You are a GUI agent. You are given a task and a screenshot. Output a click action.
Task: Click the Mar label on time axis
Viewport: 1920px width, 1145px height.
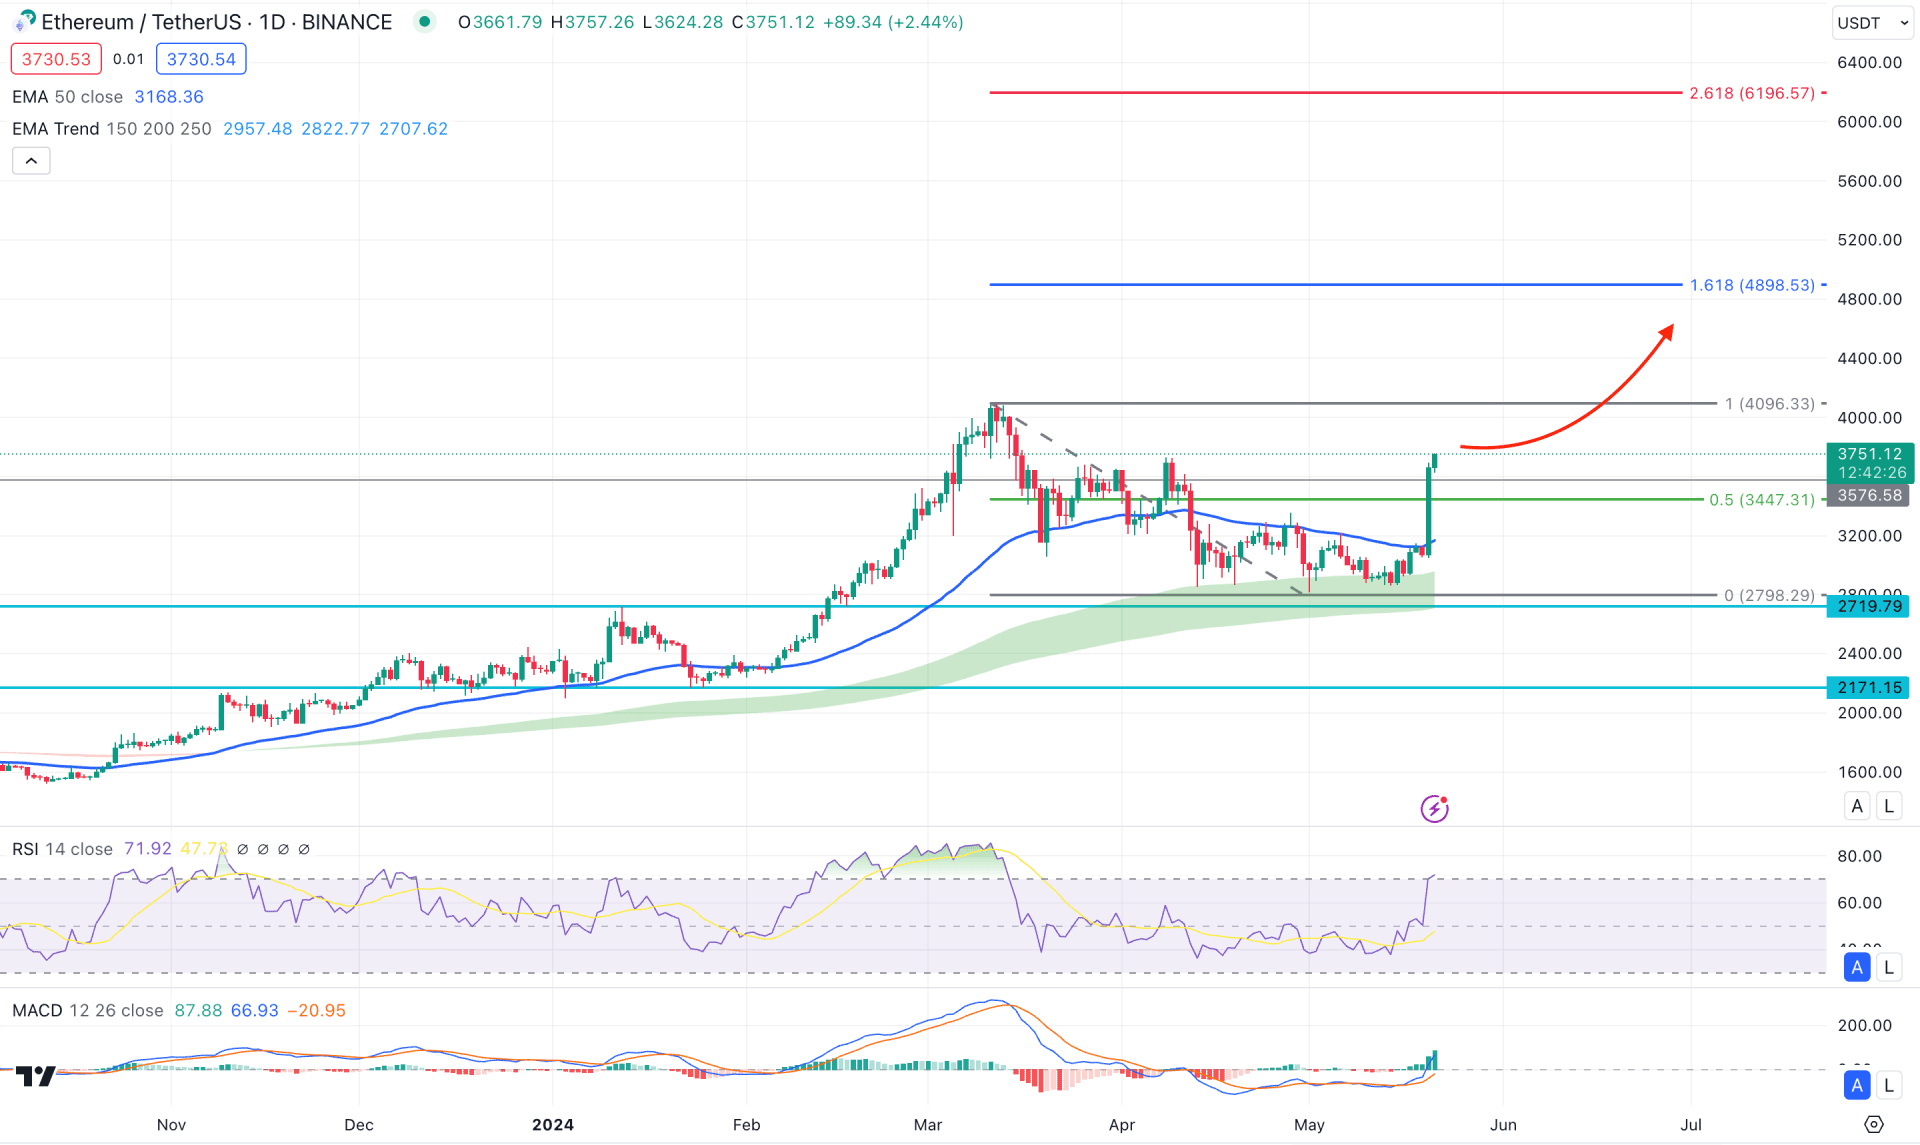[x=928, y=1125]
